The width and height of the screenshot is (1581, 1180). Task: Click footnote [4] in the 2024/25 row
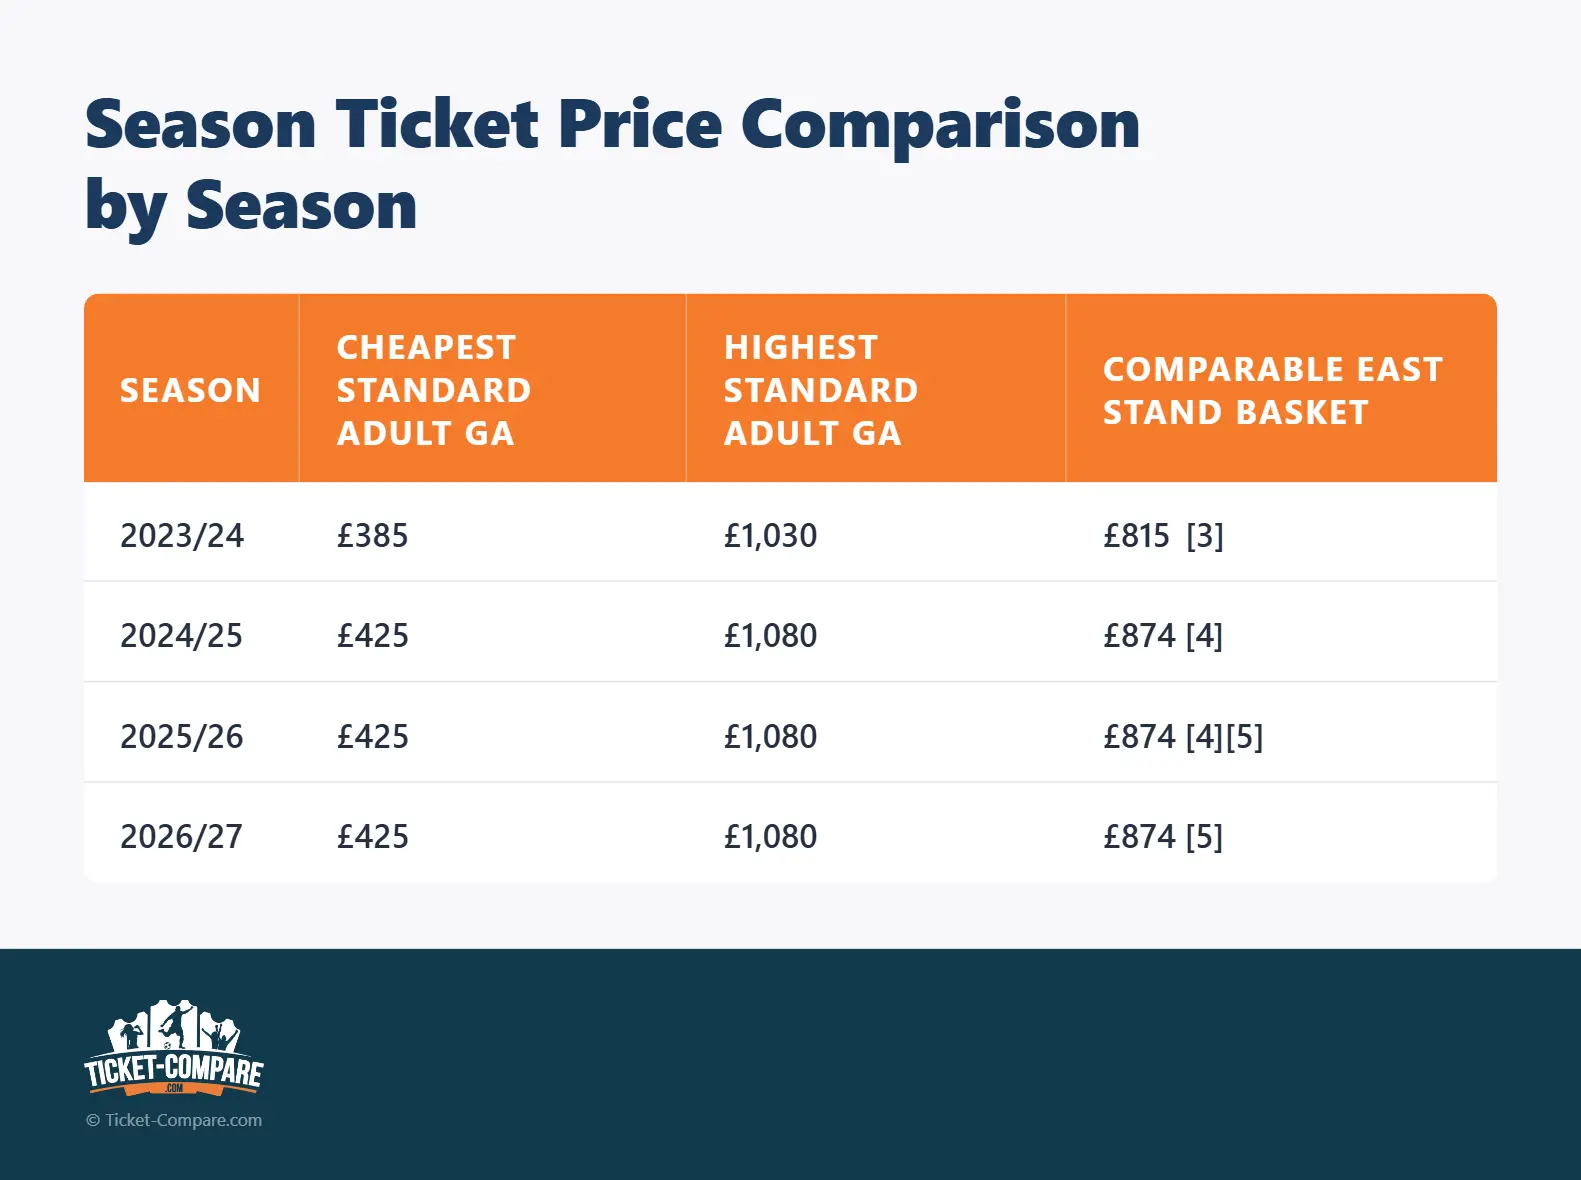click(x=1204, y=636)
